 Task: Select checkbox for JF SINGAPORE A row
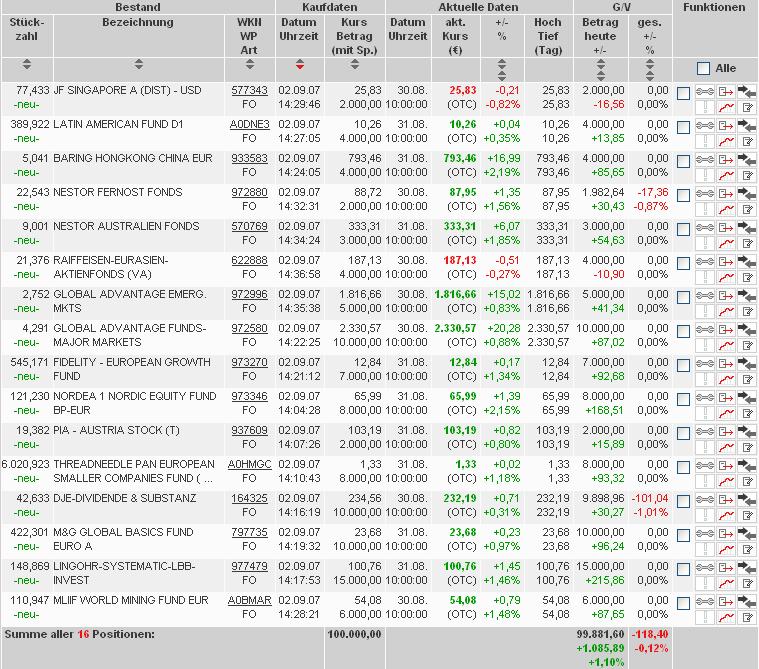point(683,93)
